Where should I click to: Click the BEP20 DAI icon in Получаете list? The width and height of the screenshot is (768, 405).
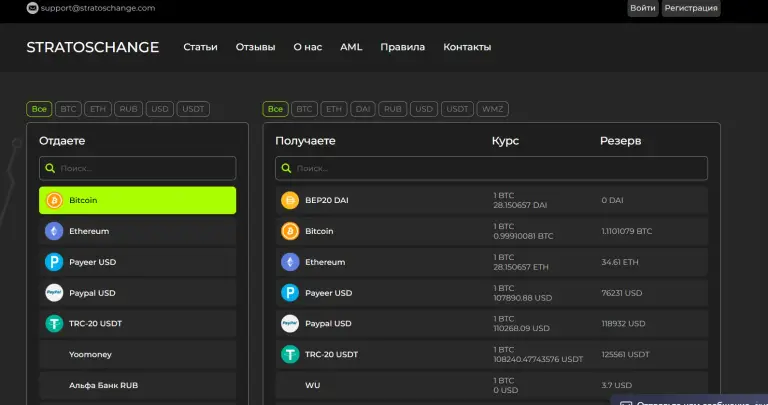[x=290, y=200]
